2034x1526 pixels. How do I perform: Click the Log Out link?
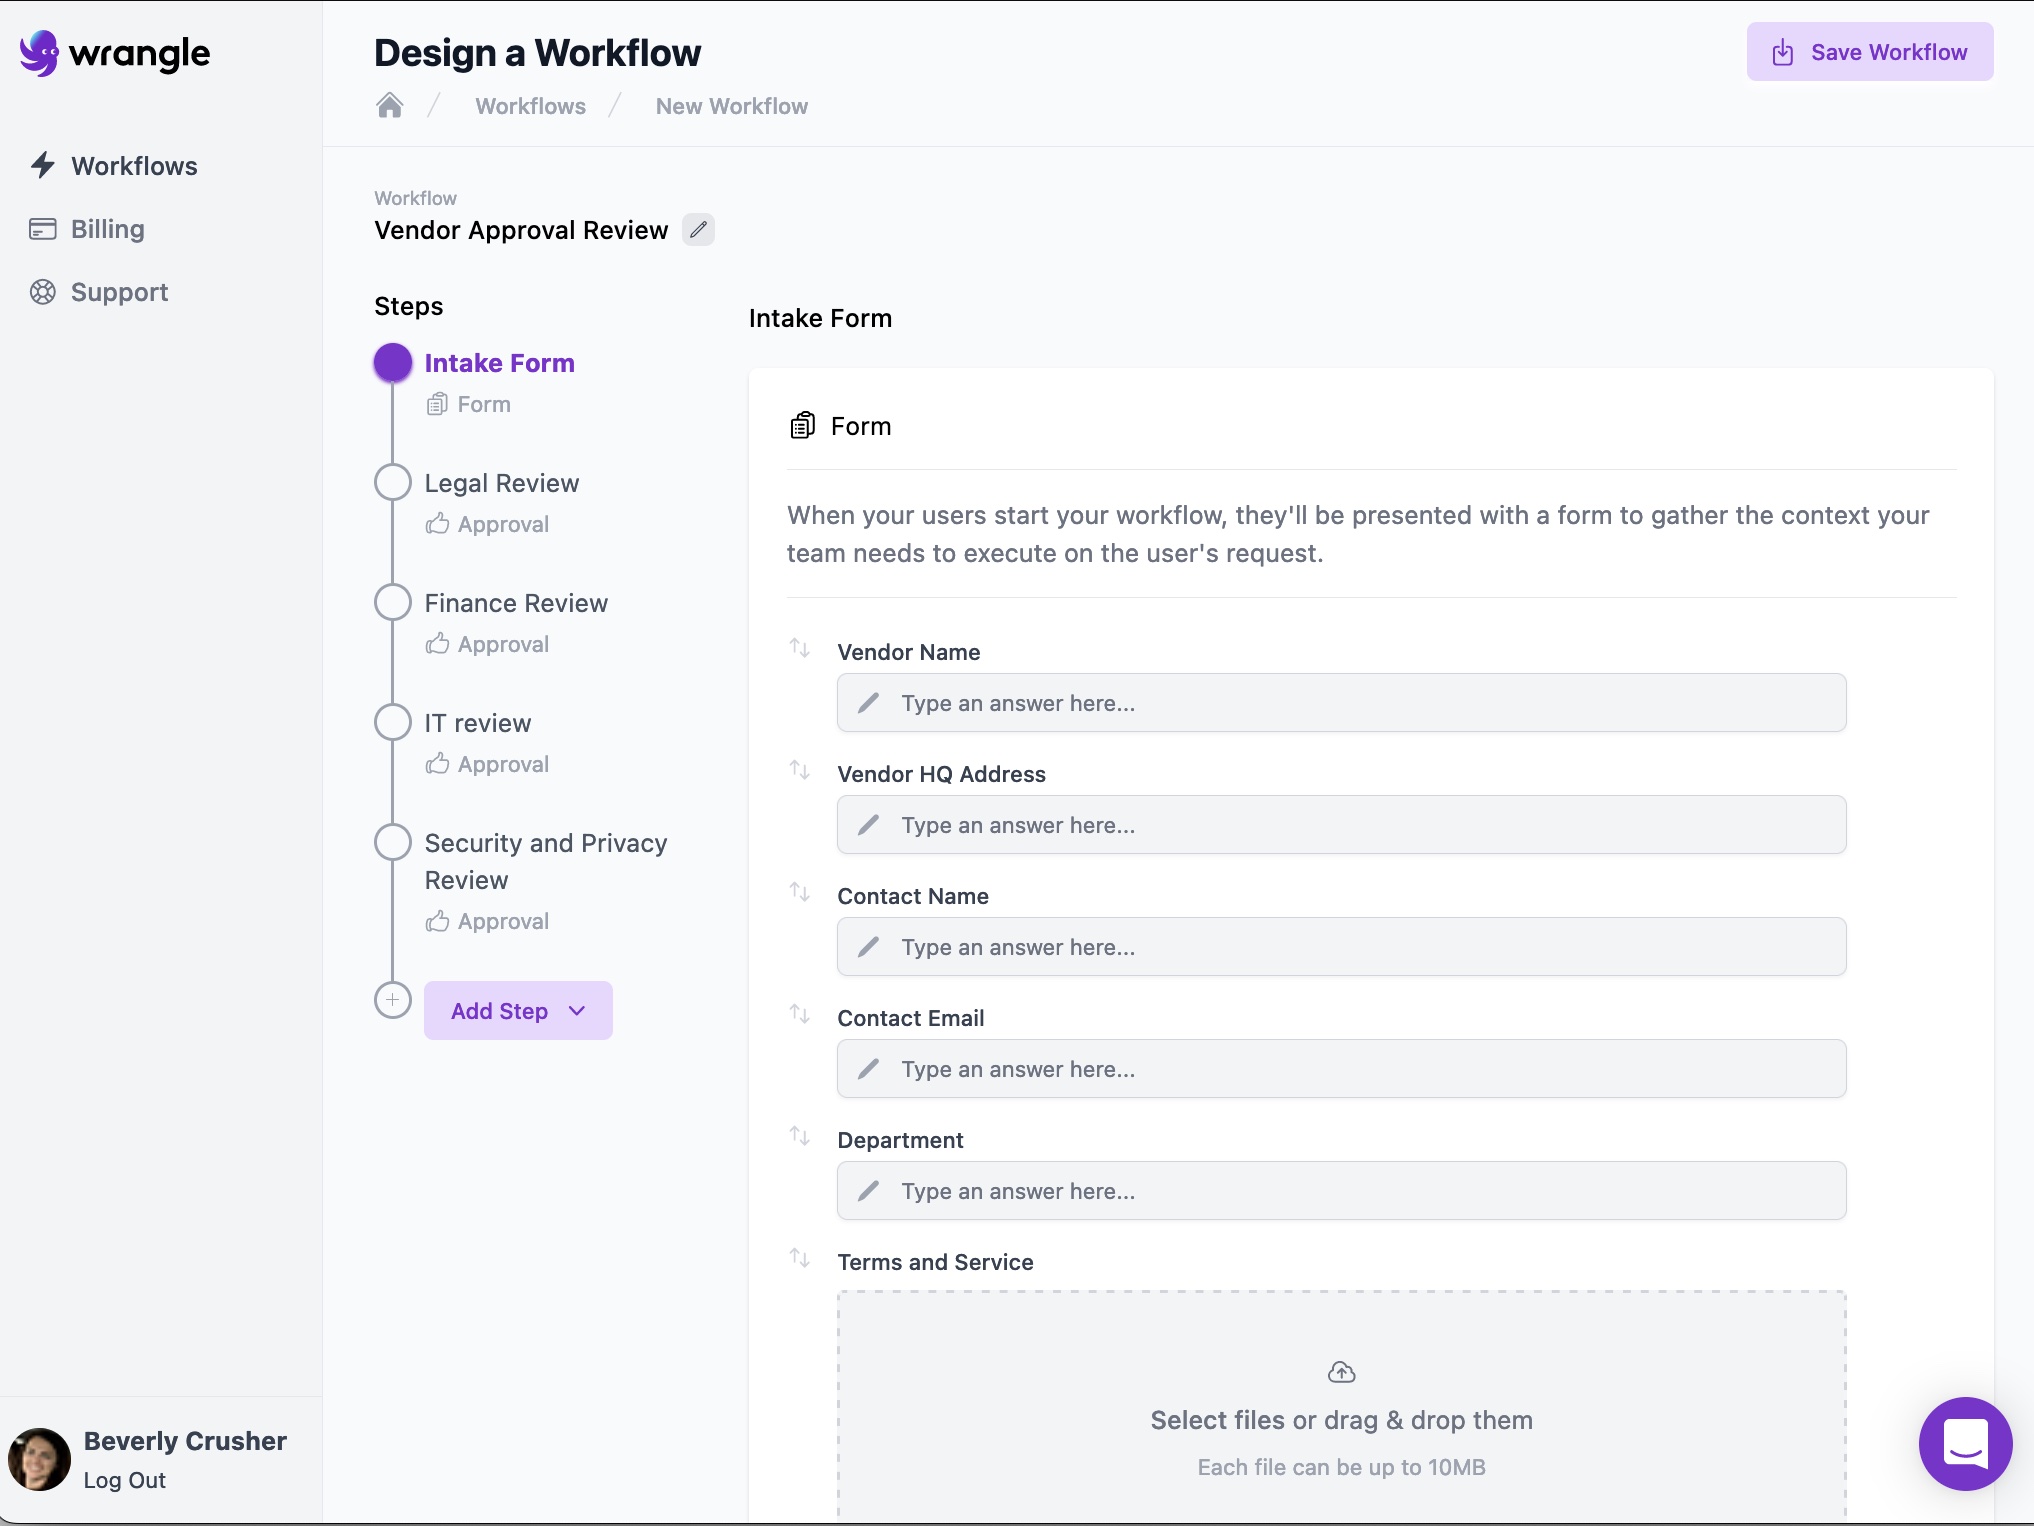[124, 1480]
